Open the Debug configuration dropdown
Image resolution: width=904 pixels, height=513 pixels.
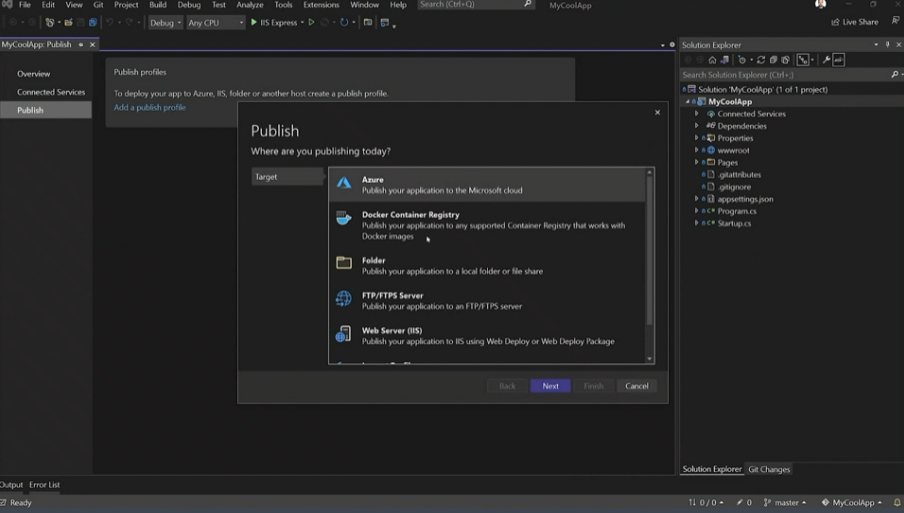click(165, 22)
